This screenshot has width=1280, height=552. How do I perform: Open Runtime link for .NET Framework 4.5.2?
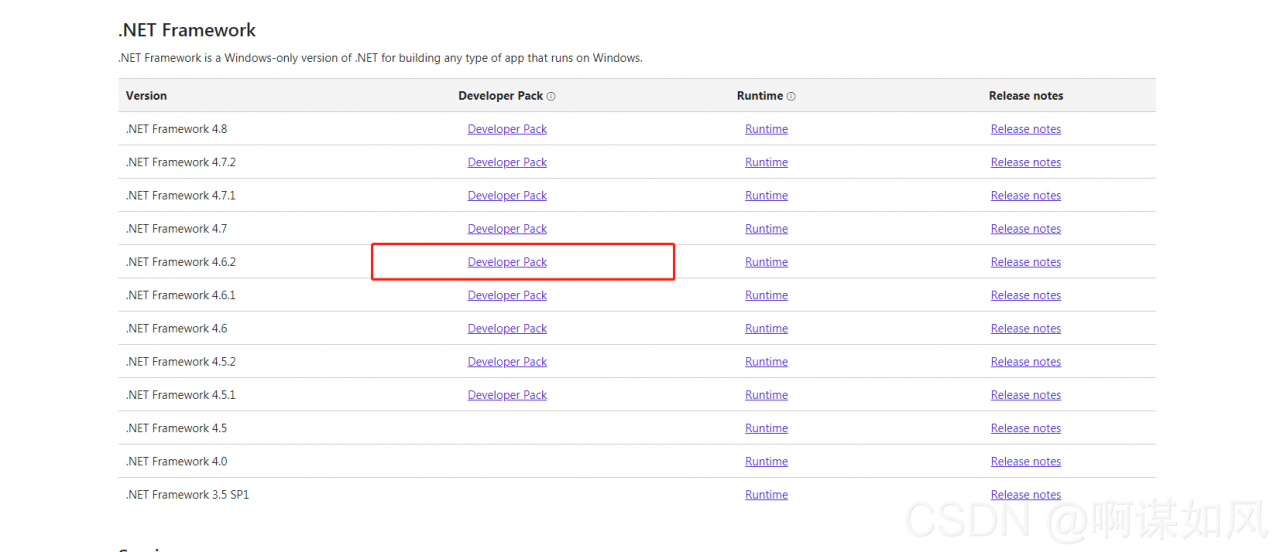[x=766, y=361]
